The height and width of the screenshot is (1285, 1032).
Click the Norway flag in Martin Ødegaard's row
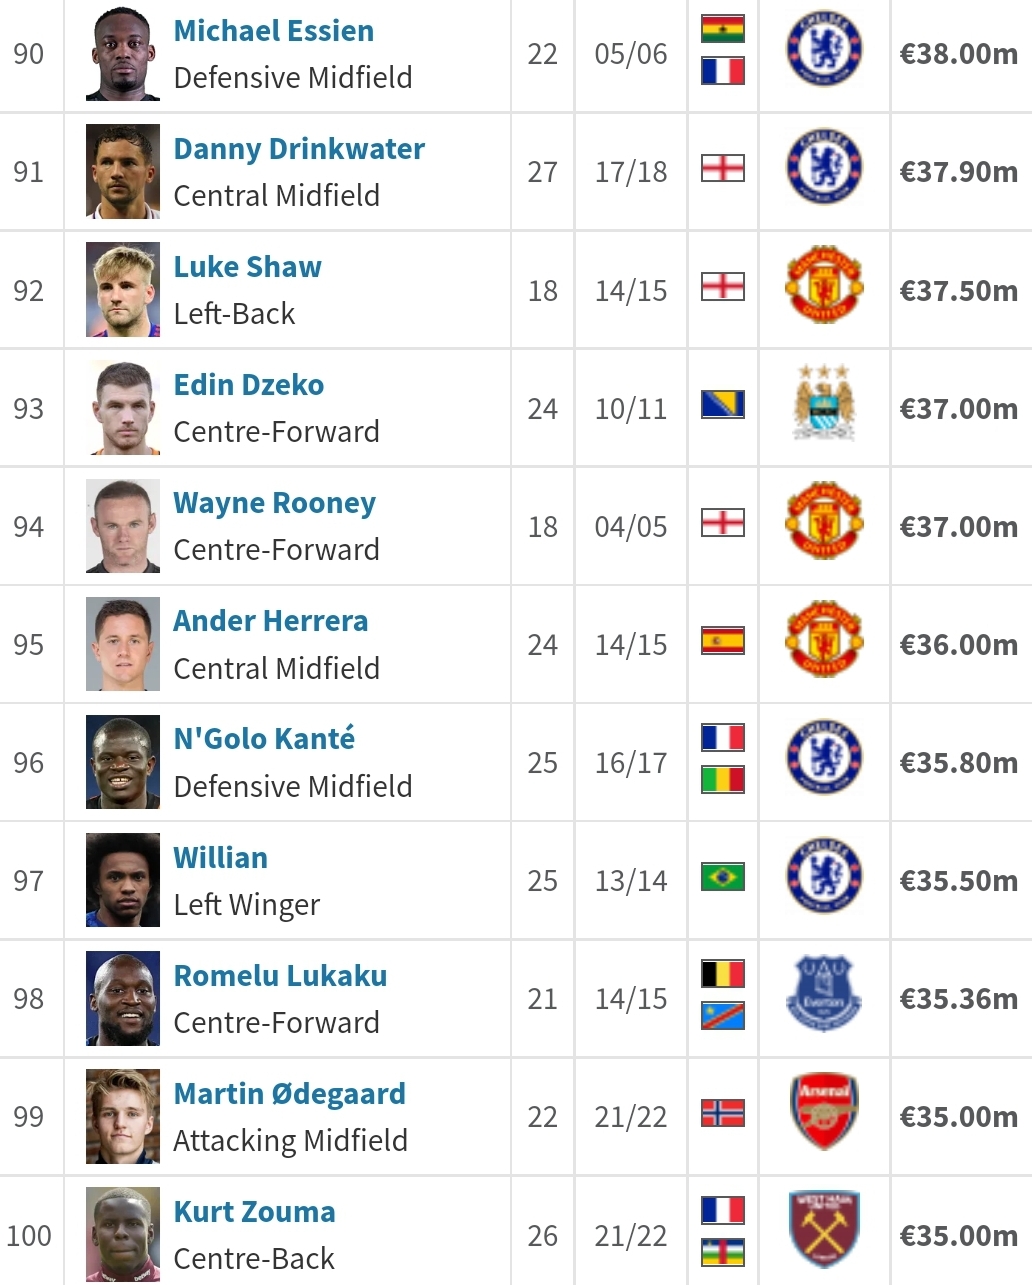click(723, 1113)
